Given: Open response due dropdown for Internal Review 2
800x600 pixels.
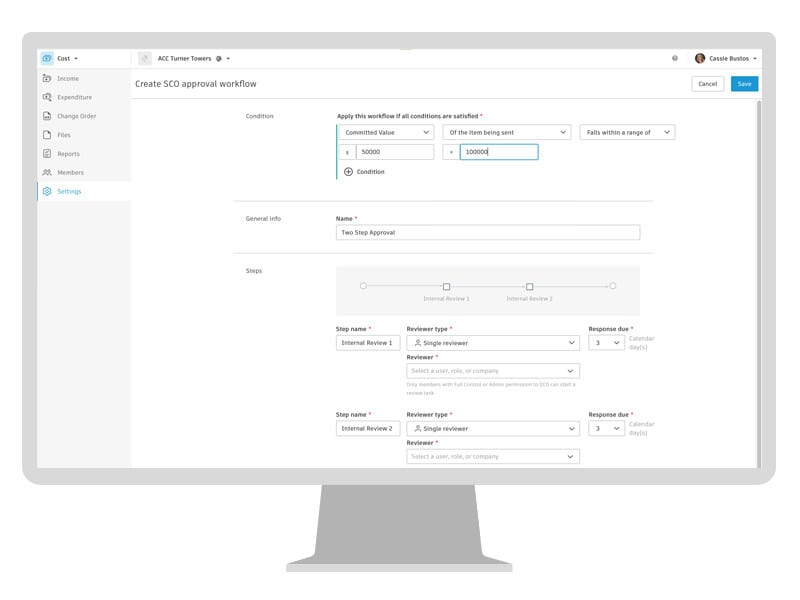Looking at the screenshot, I should pos(607,429).
